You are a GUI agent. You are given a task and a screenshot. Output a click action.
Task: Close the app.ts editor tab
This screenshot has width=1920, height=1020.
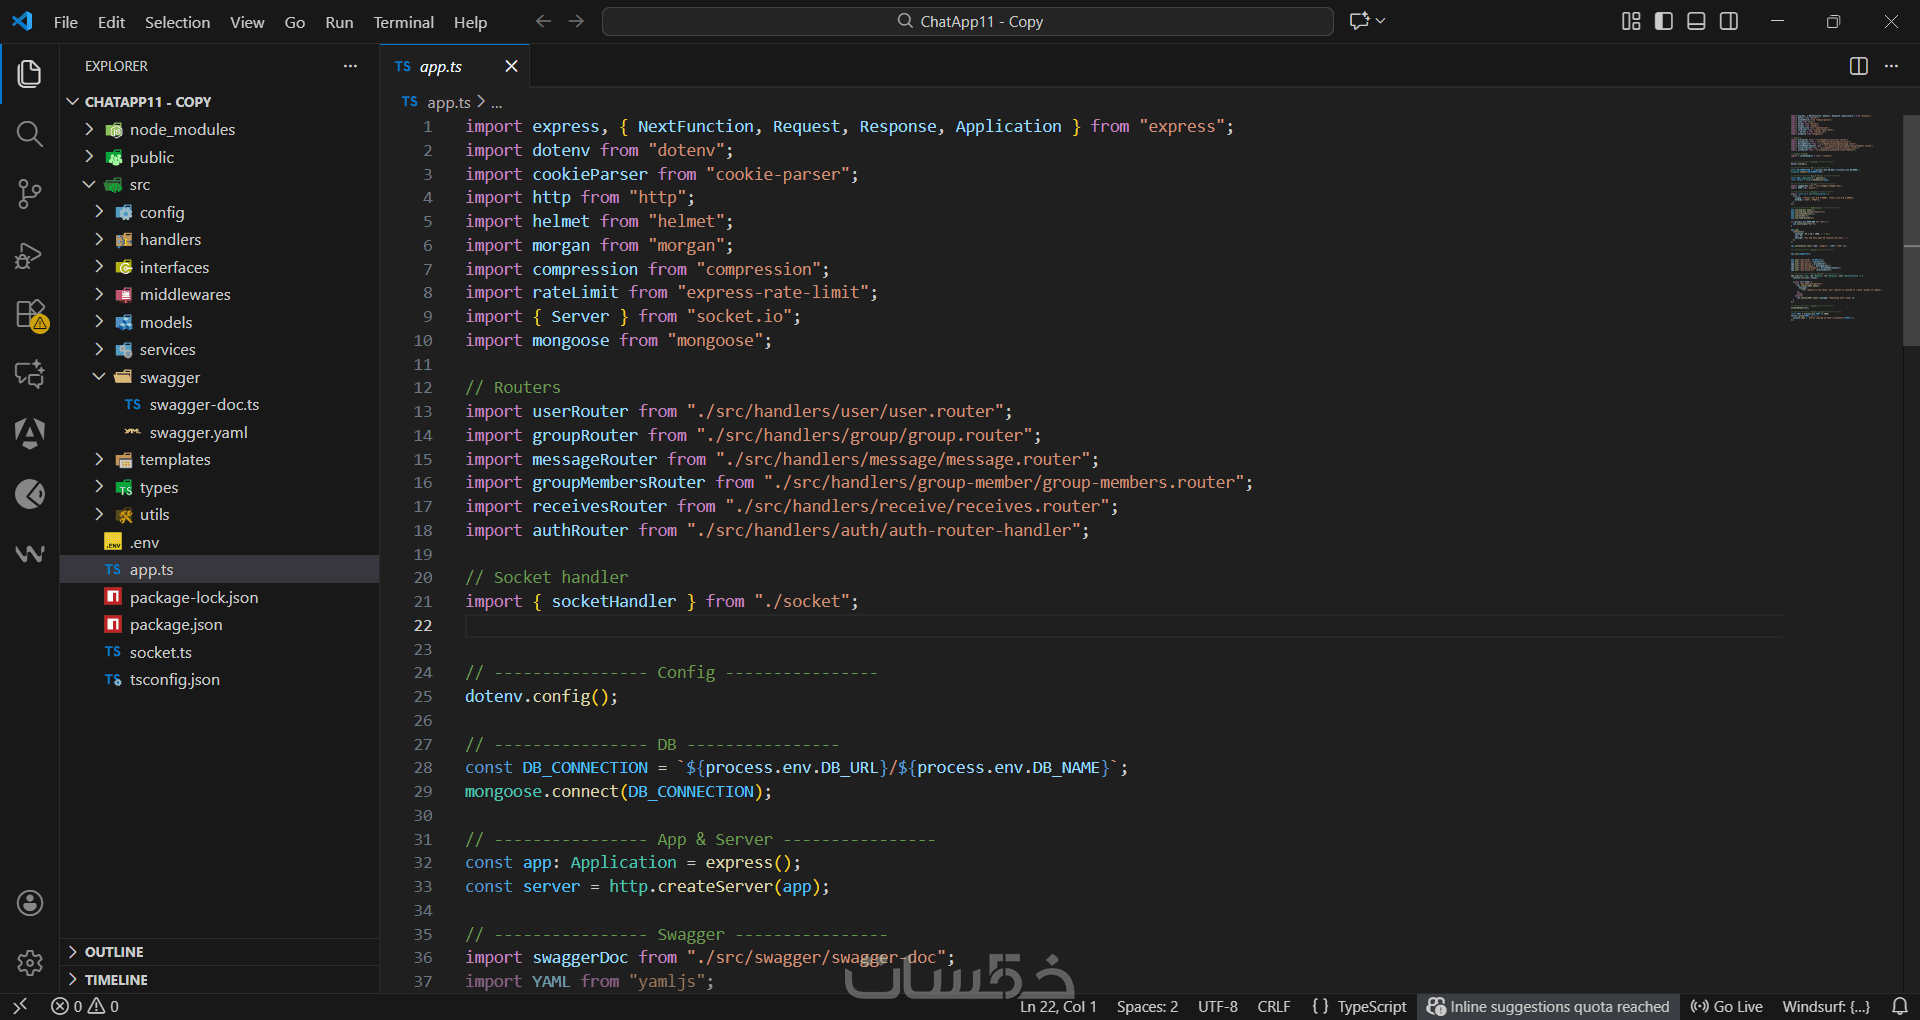[511, 66]
